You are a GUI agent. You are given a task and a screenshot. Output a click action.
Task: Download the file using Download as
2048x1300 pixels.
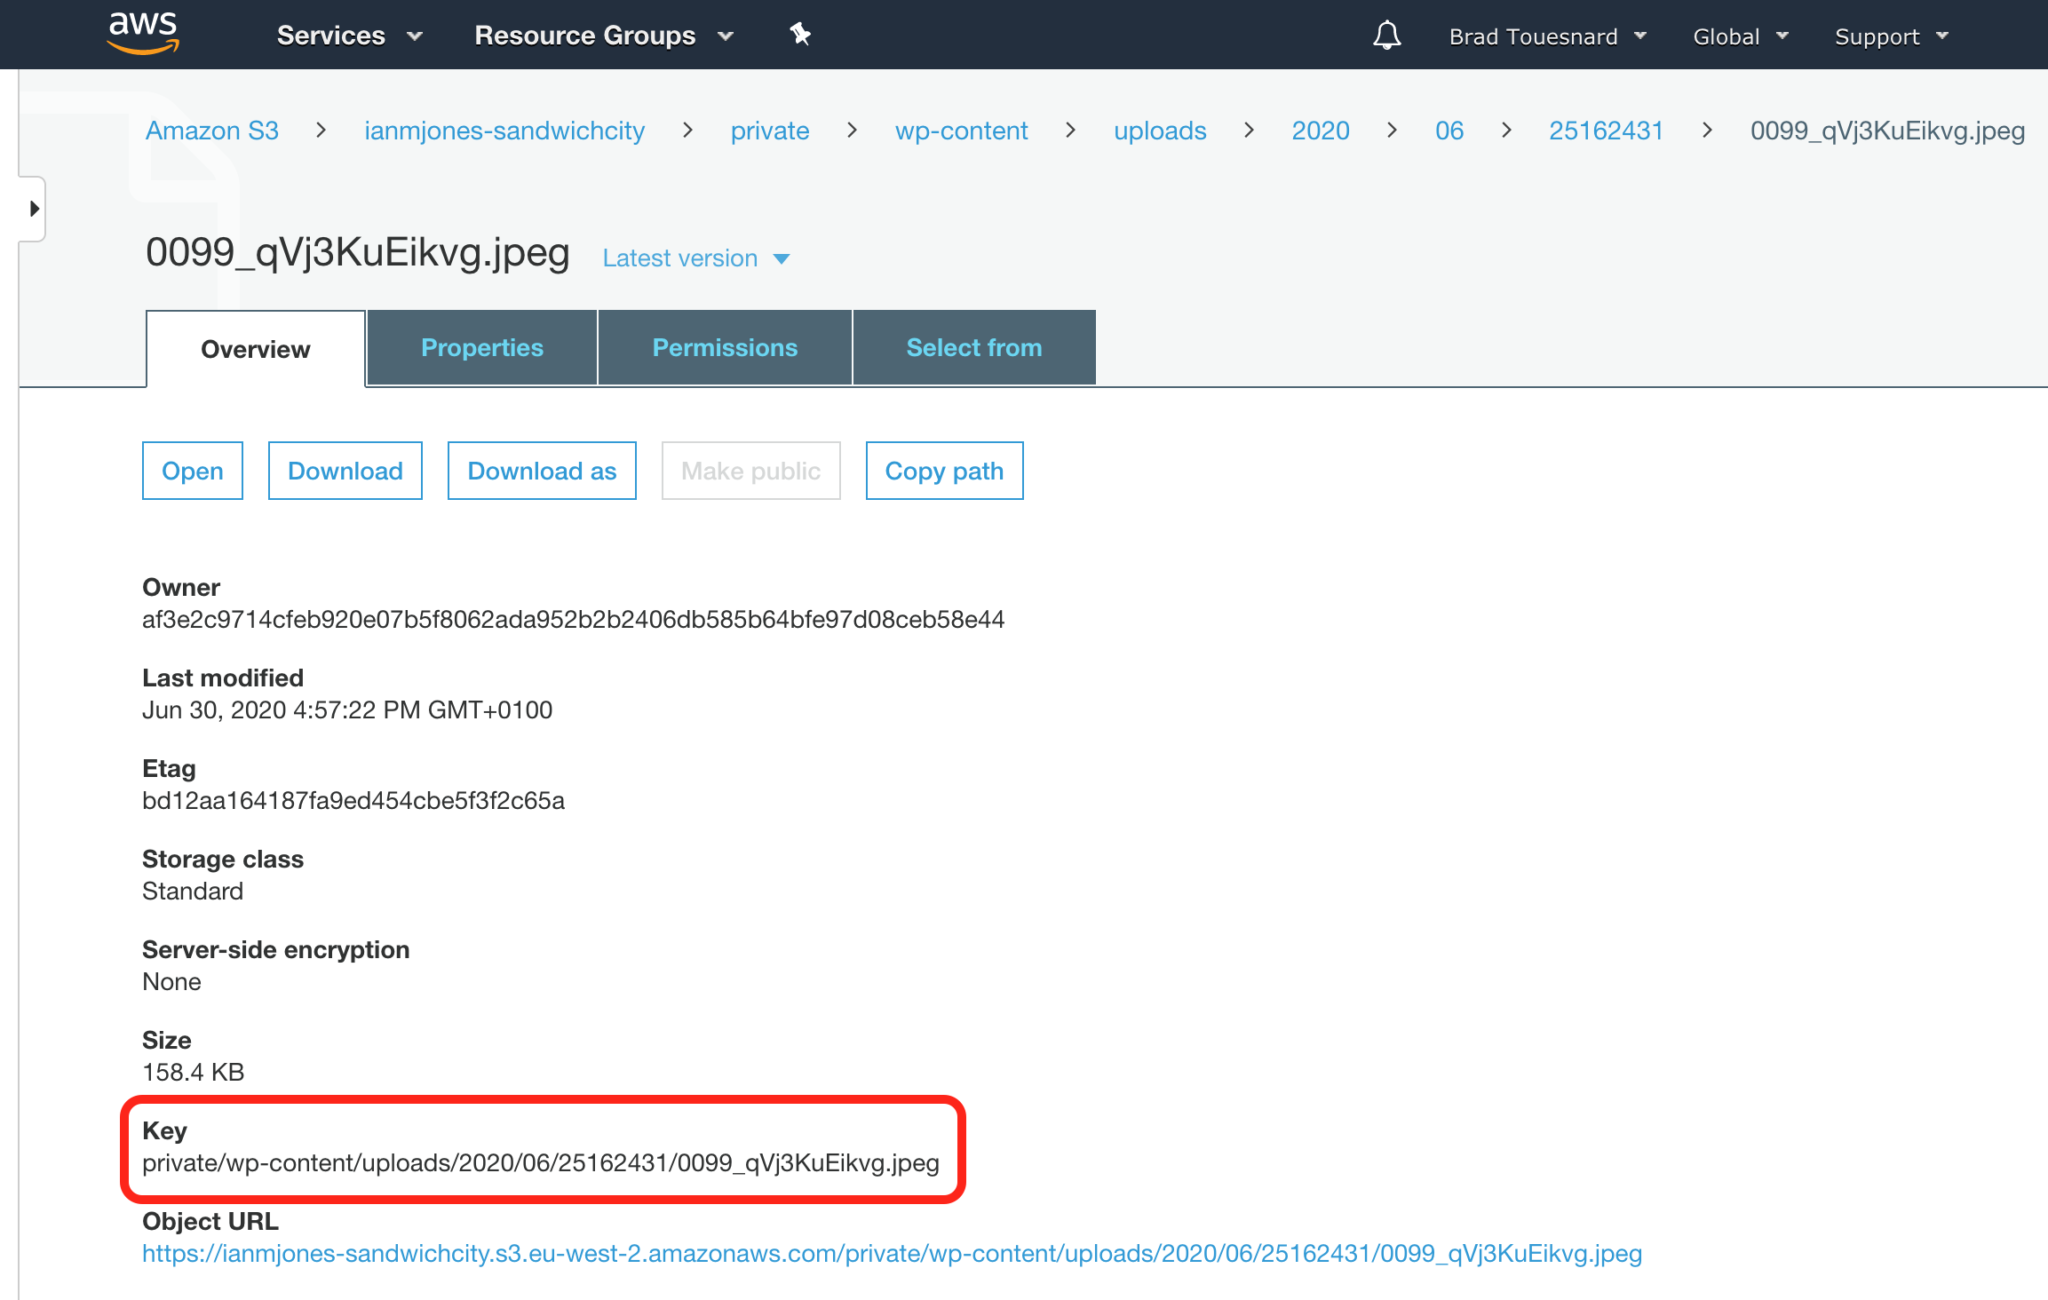click(541, 470)
